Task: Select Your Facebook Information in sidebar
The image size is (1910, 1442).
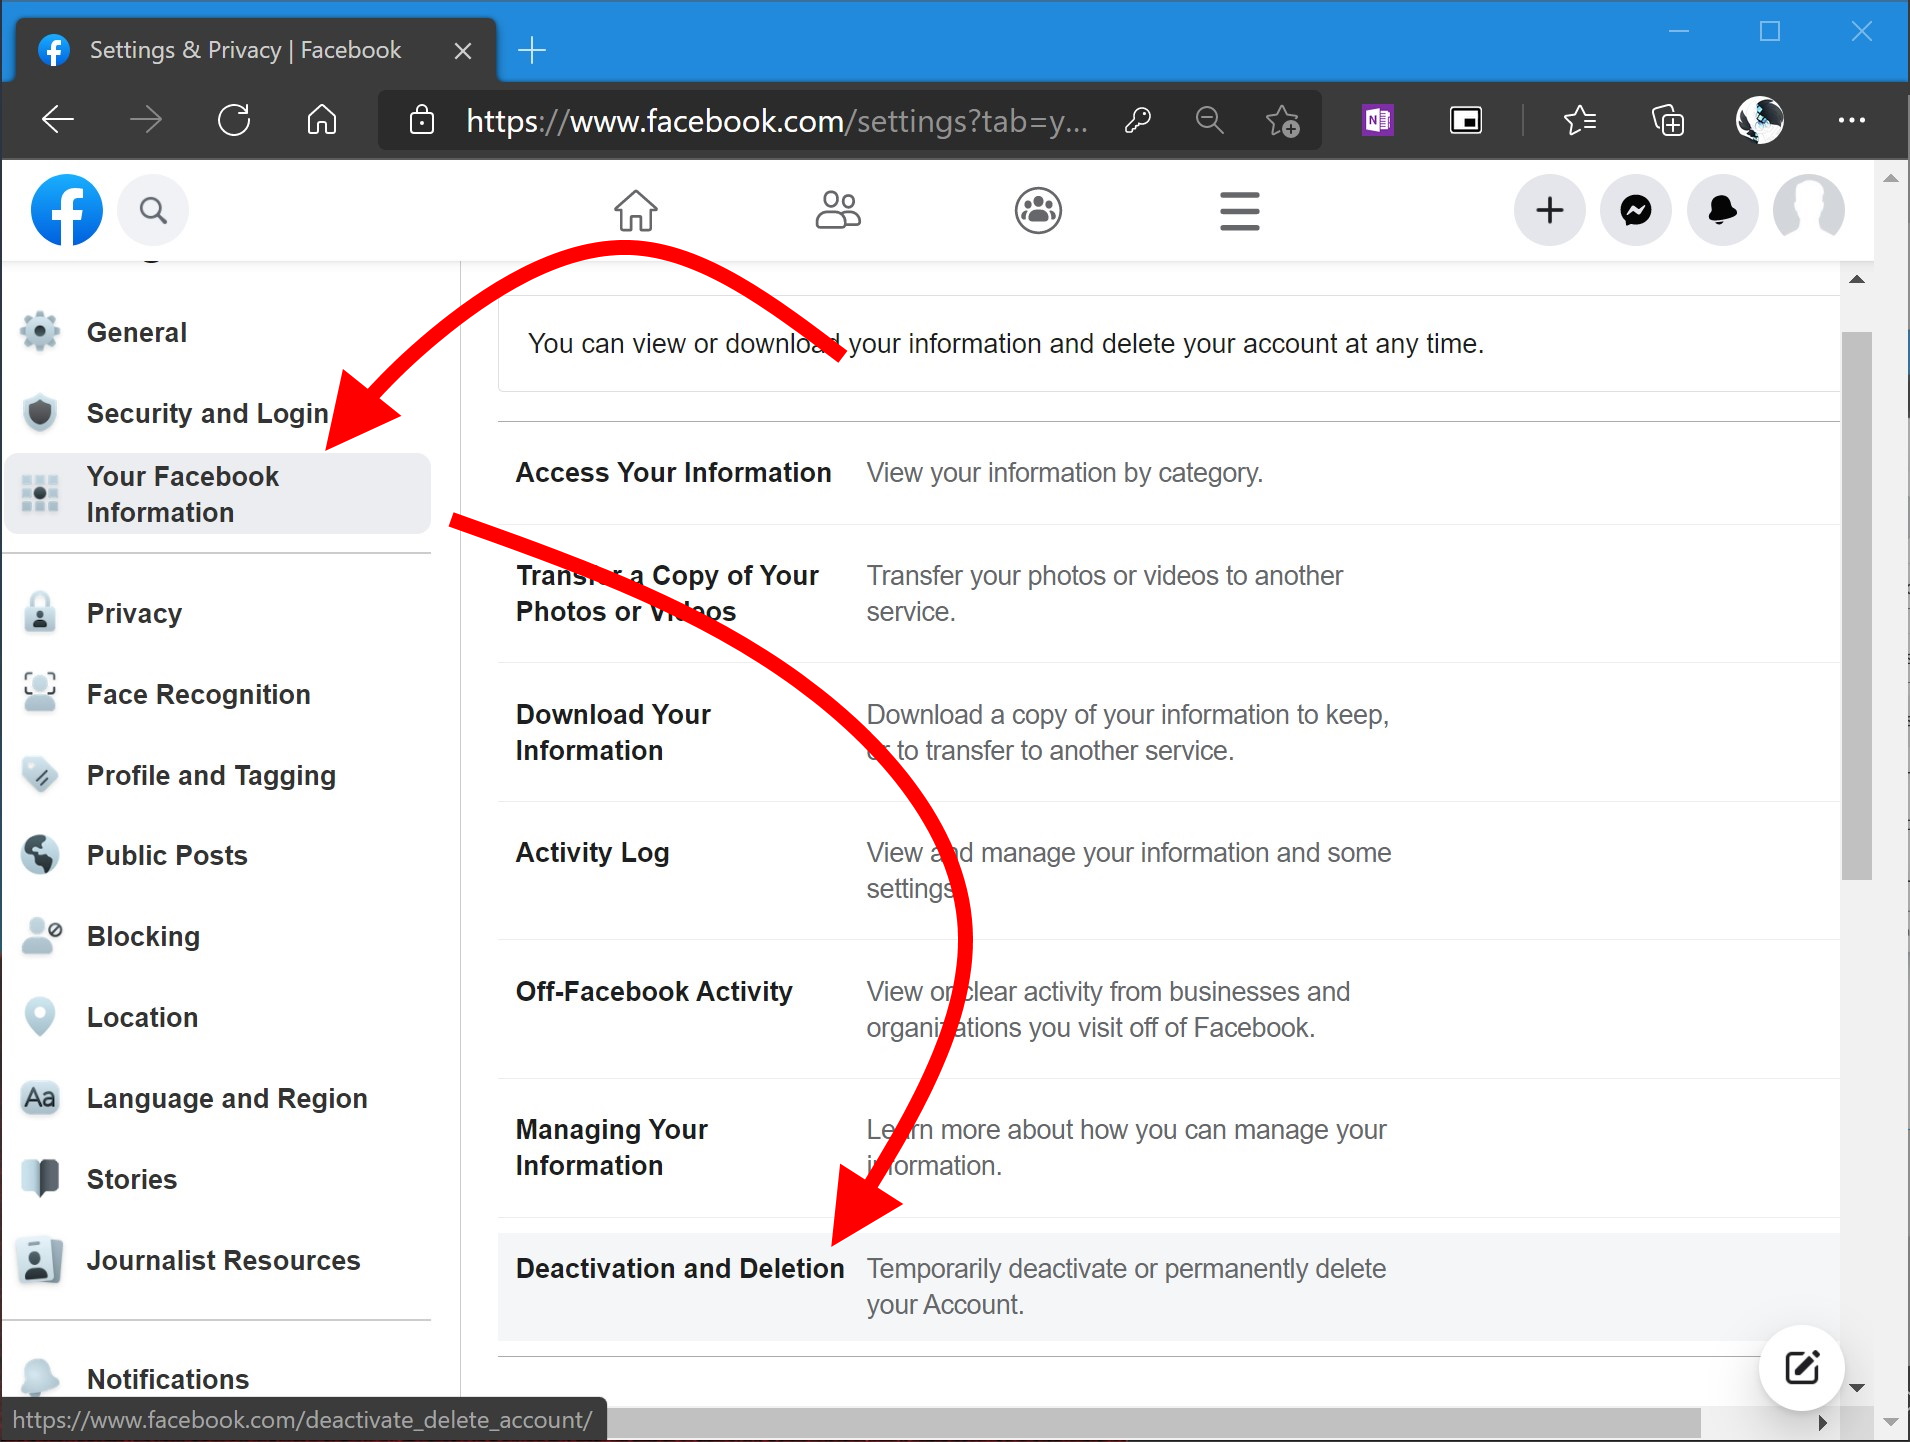Action: click(x=218, y=494)
